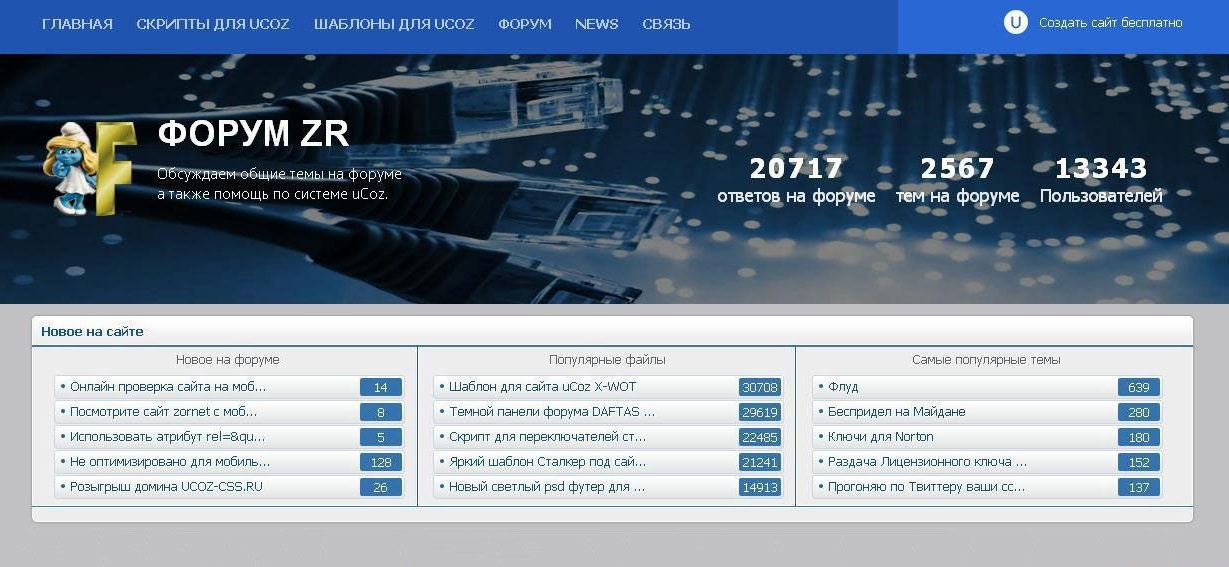Click the 'Самые популярные темы' column title
1229x567 pixels.
[x=986, y=360]
